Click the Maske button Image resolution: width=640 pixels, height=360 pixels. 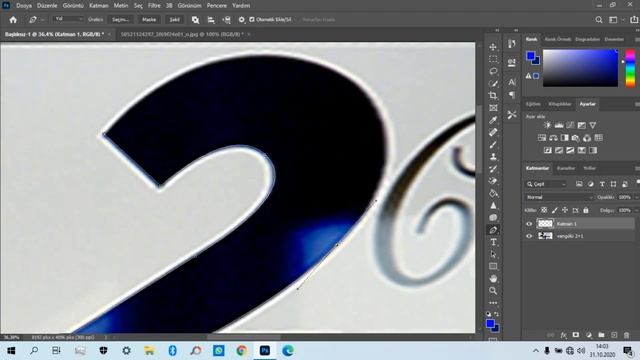[149, 20]
